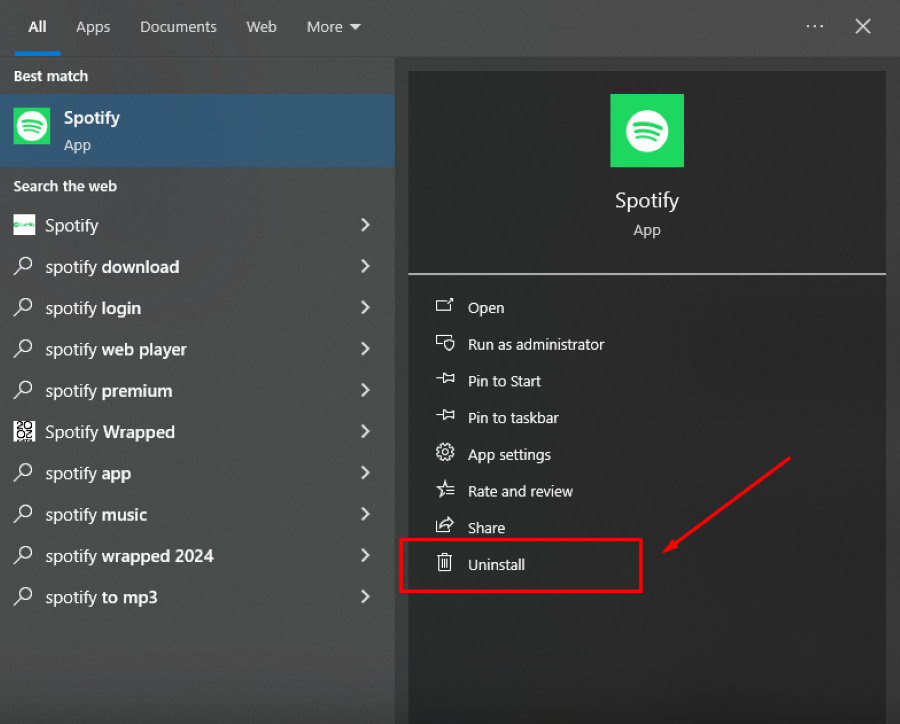
Task: Select the Share action label
Action: (486, 528)
